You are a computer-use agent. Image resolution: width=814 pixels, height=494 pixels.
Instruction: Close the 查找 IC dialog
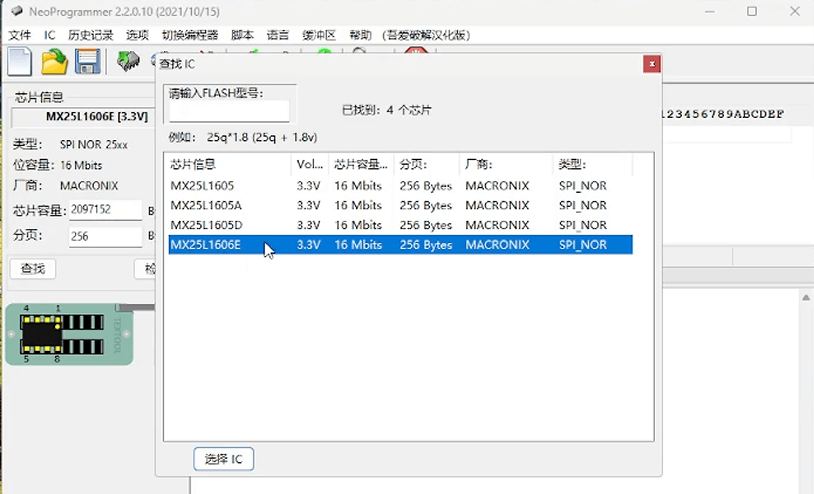[x=652, y=64]
